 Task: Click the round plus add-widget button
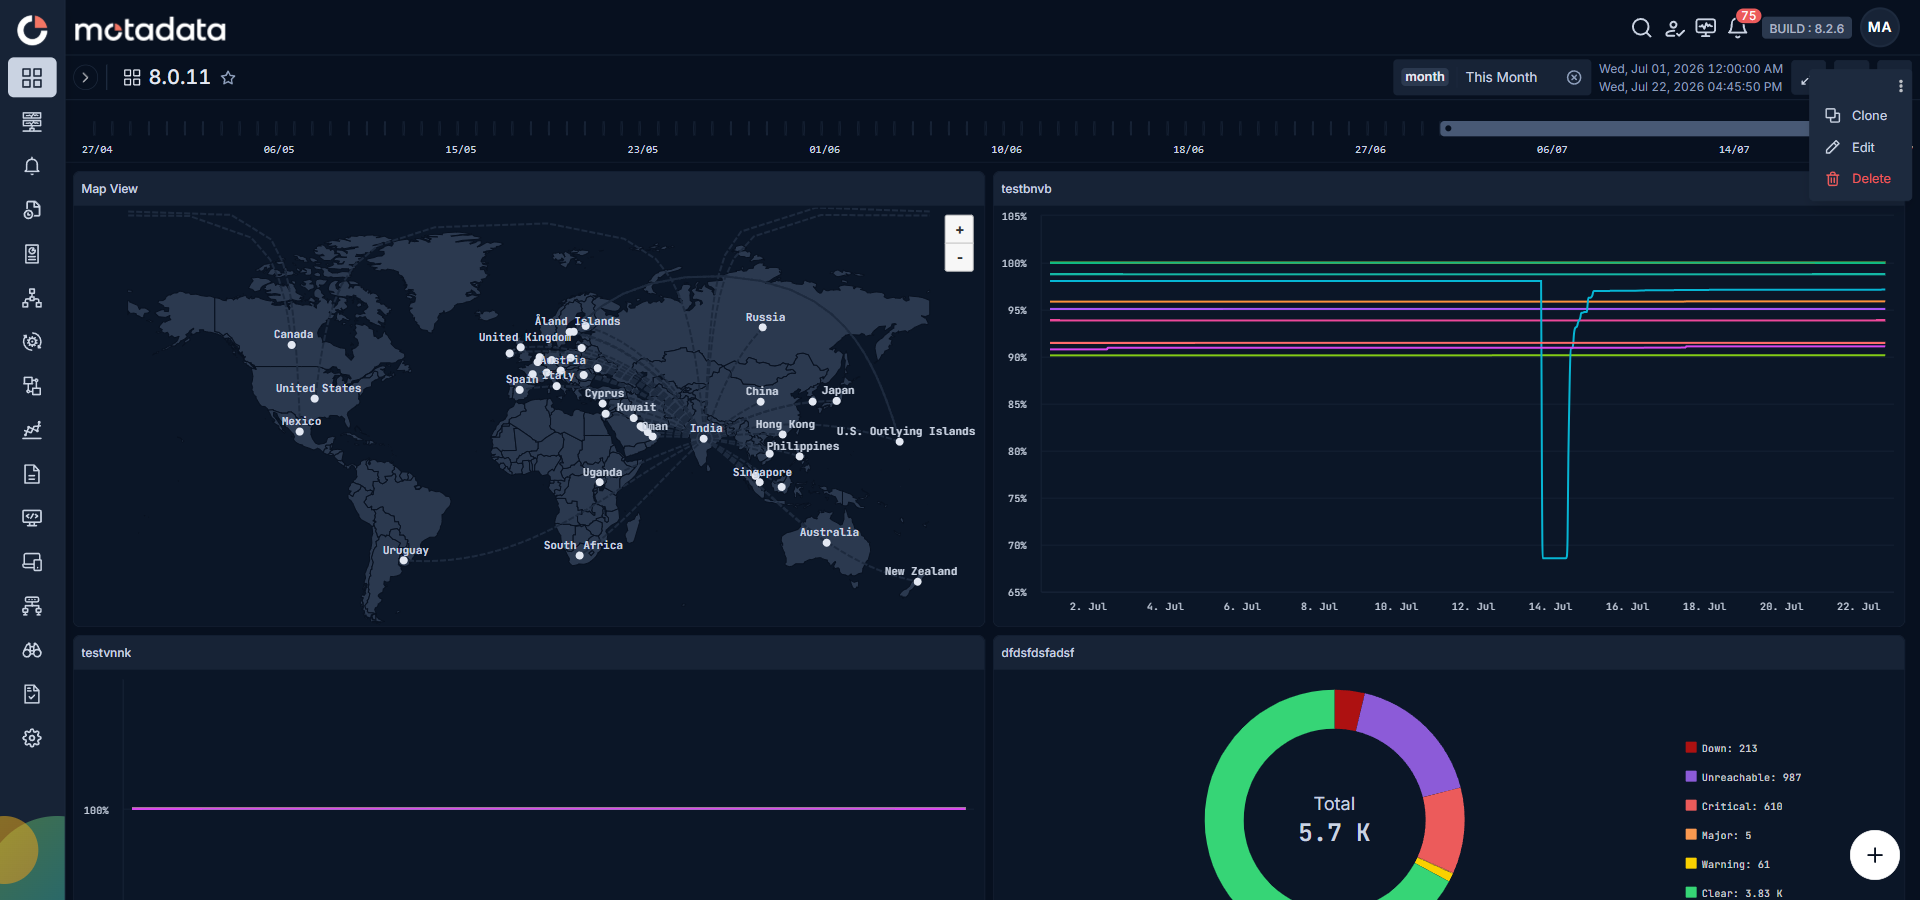coord(1874,855)
